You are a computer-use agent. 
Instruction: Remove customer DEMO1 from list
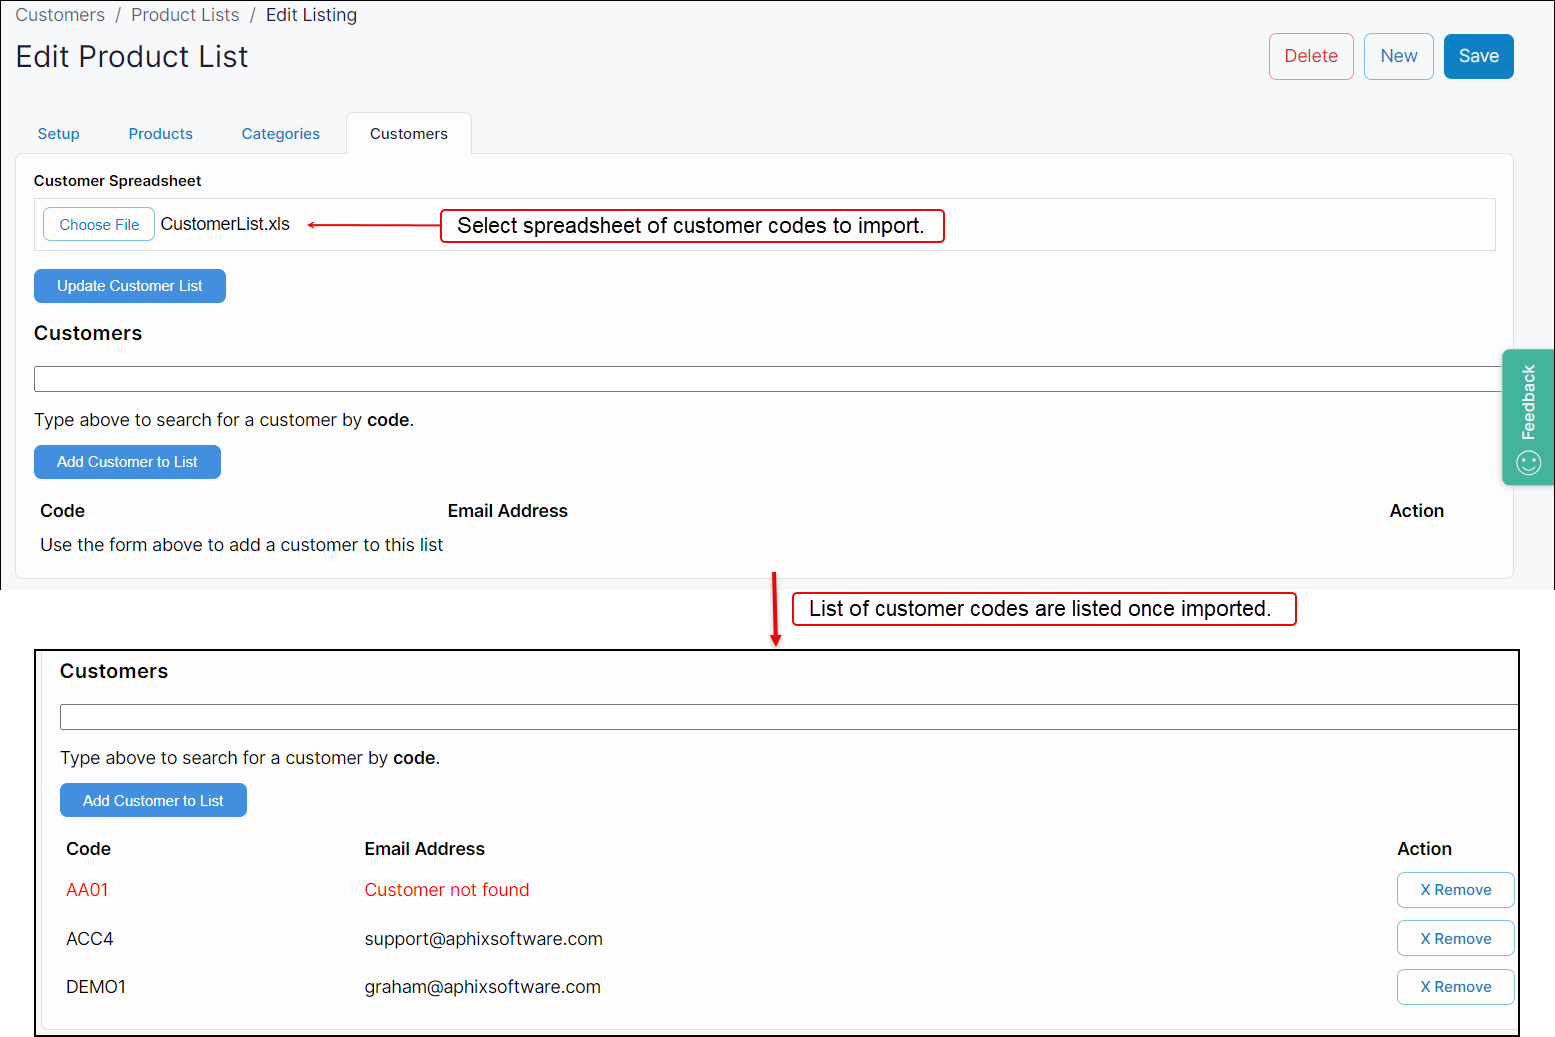[1454, 987]
